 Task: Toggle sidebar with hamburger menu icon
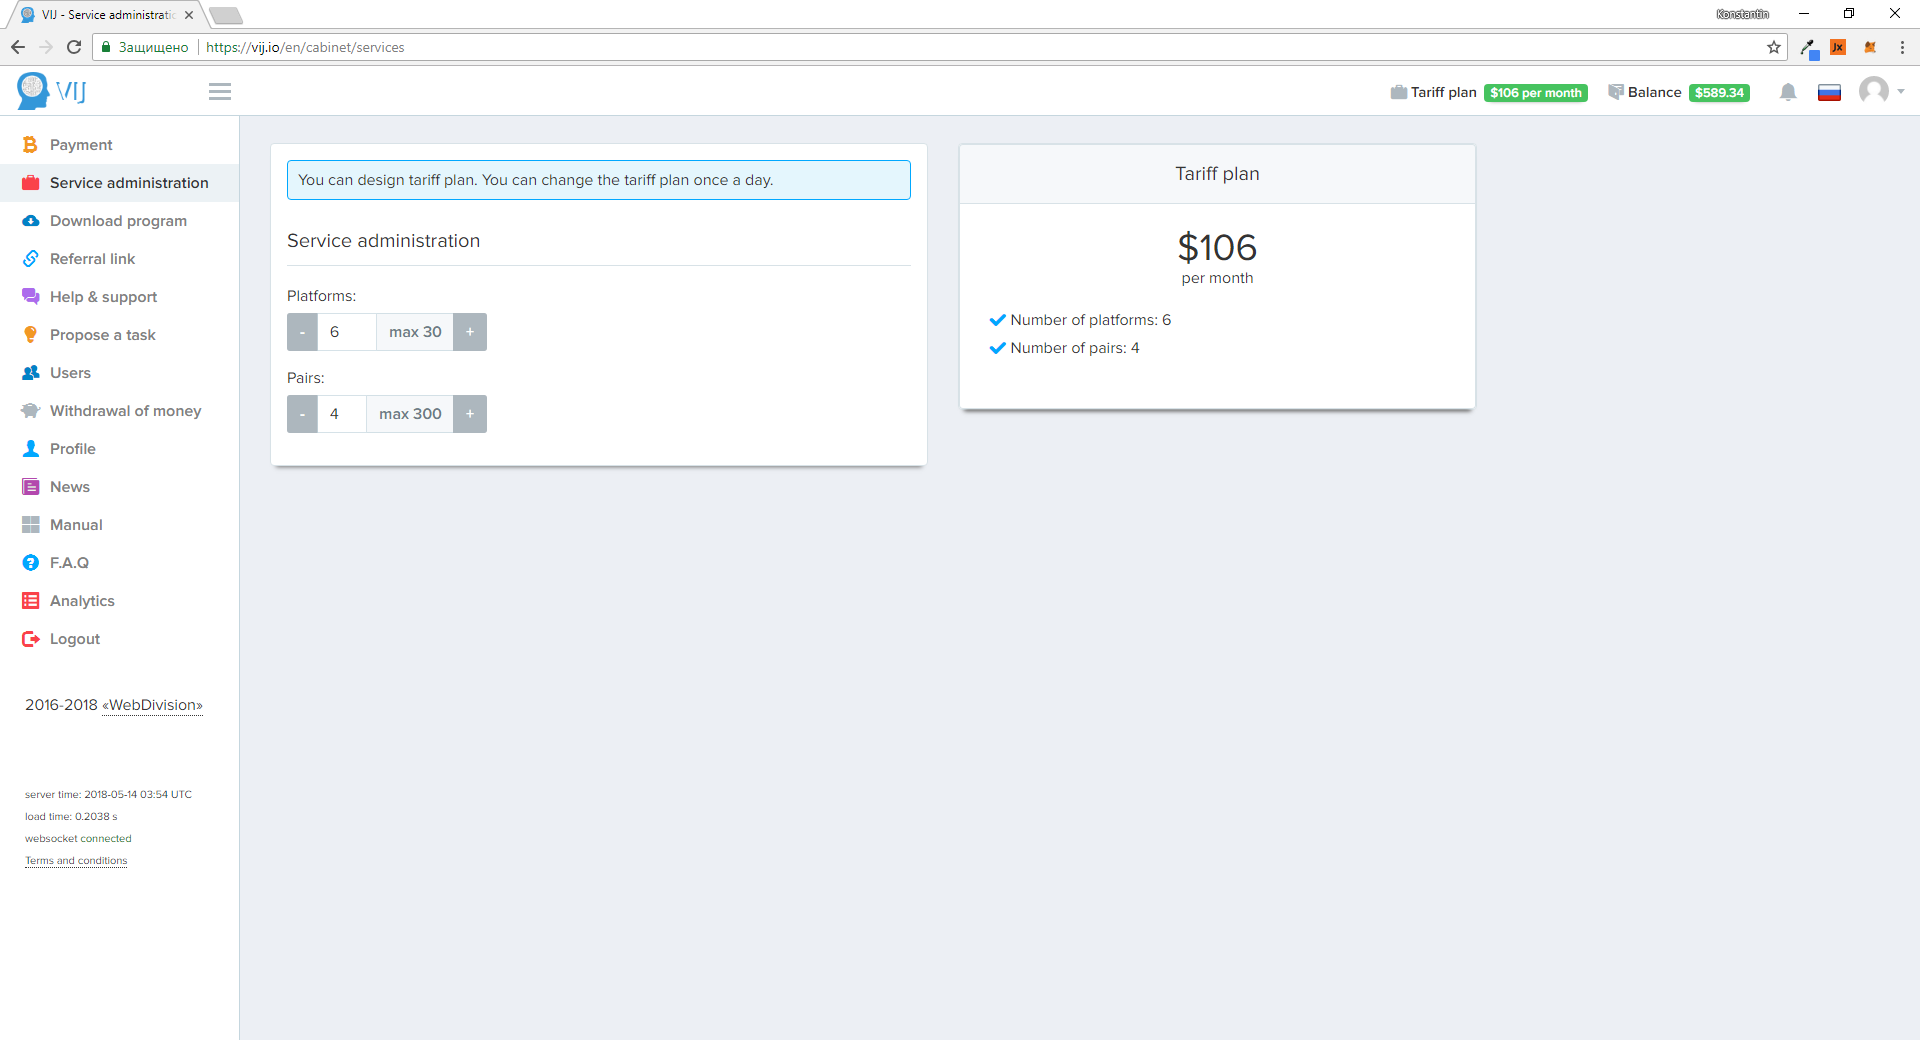[x=220, y=92]
